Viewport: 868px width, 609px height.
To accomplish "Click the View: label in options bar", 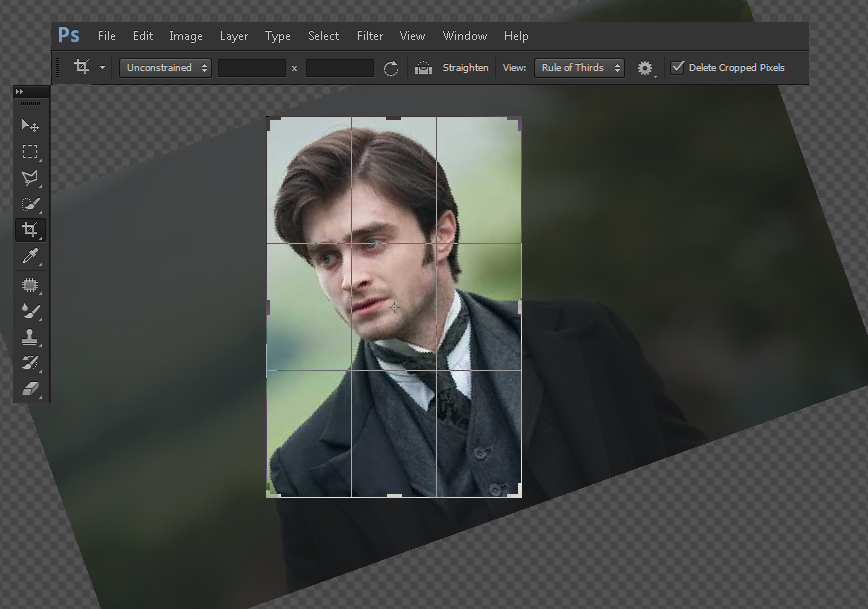I will (514, 68).
